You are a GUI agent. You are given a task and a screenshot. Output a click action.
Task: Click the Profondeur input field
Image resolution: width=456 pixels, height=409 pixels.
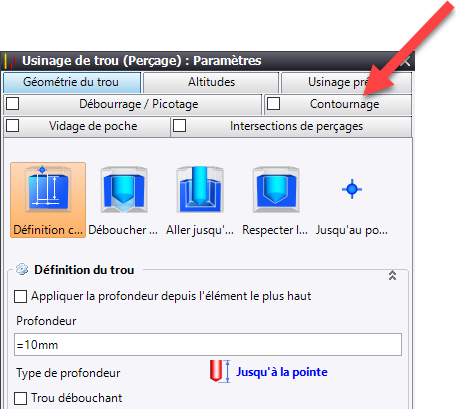(x=208, y=345)
